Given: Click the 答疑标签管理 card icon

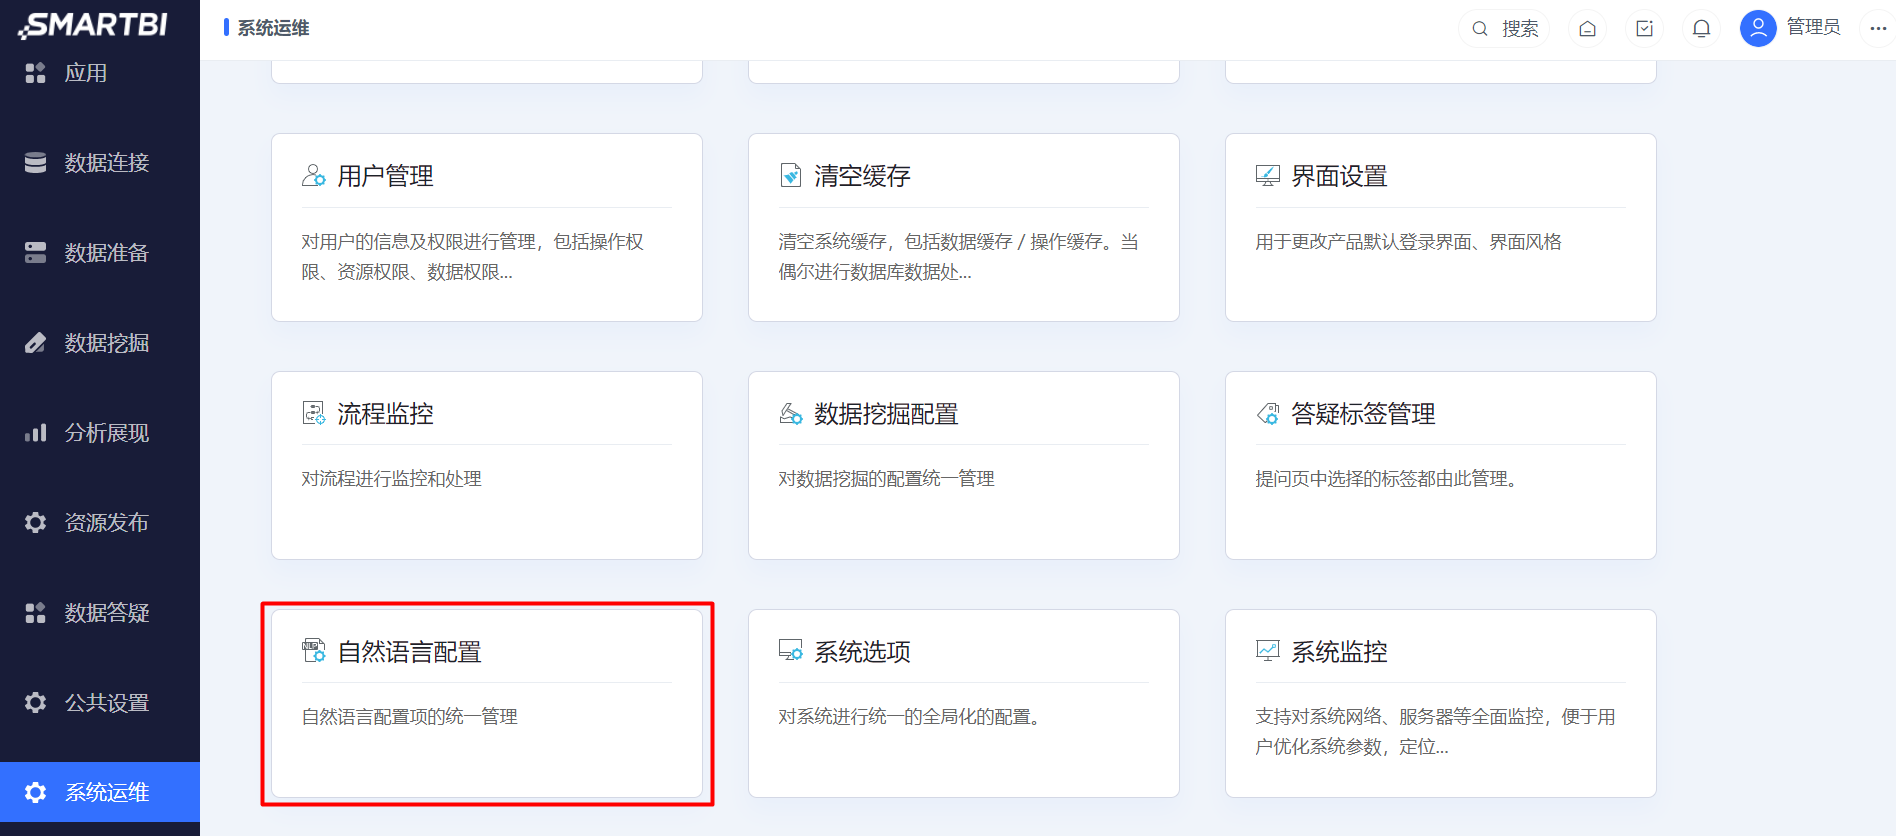Looking at the screenshot, I should 1268,413.
